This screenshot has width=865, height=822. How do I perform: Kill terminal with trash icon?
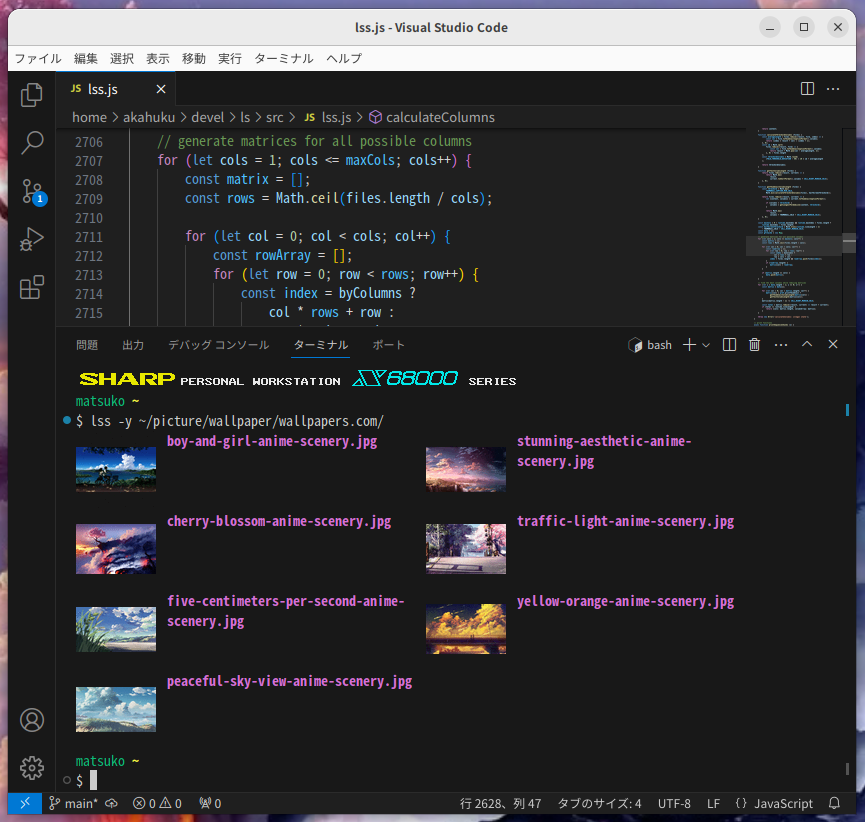point(754,345)
